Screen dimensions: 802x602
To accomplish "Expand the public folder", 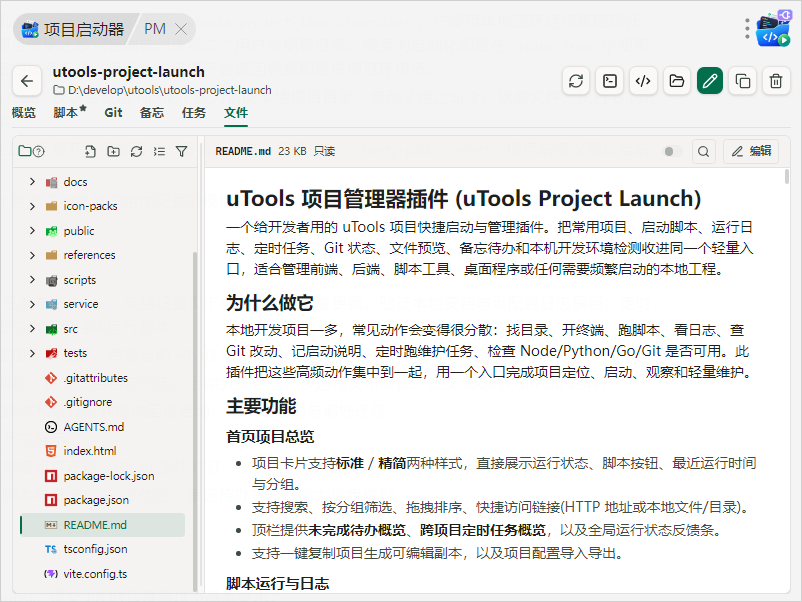I will click(x=32, y=231).
